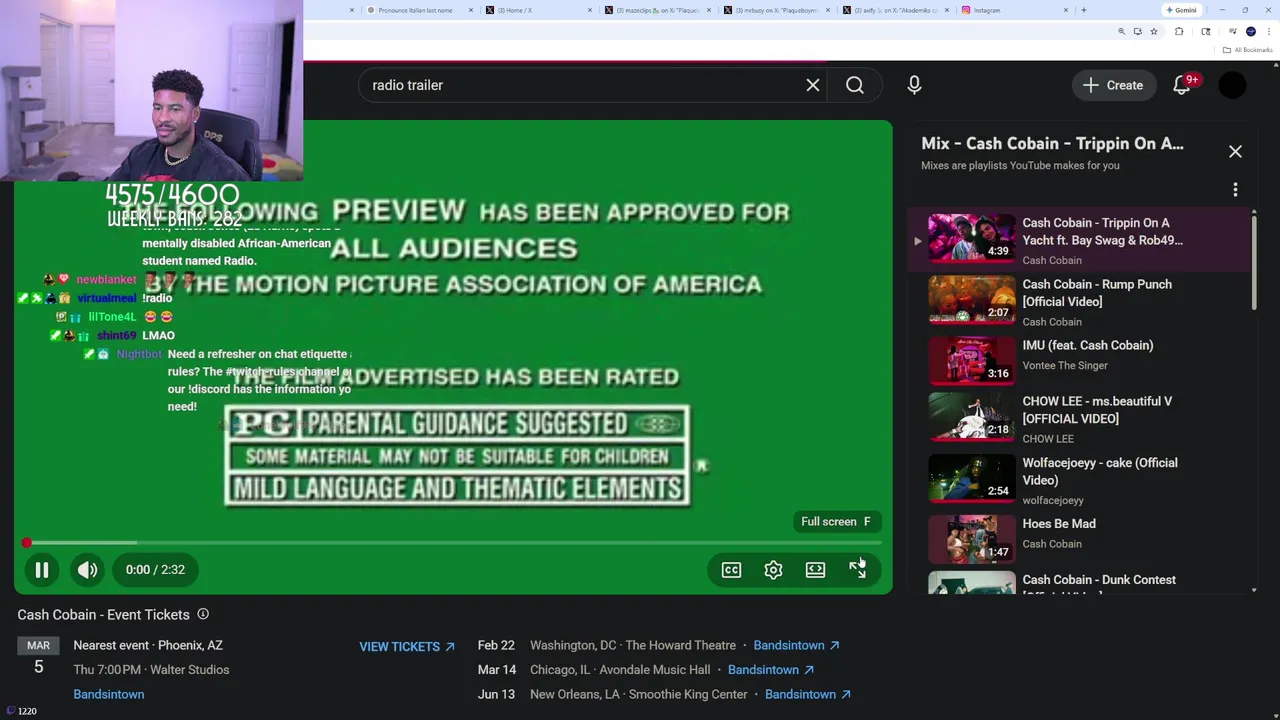Viewport: 1280px width, 720px height.
Task: Close the Home / X tab
Action: (589, 10)
